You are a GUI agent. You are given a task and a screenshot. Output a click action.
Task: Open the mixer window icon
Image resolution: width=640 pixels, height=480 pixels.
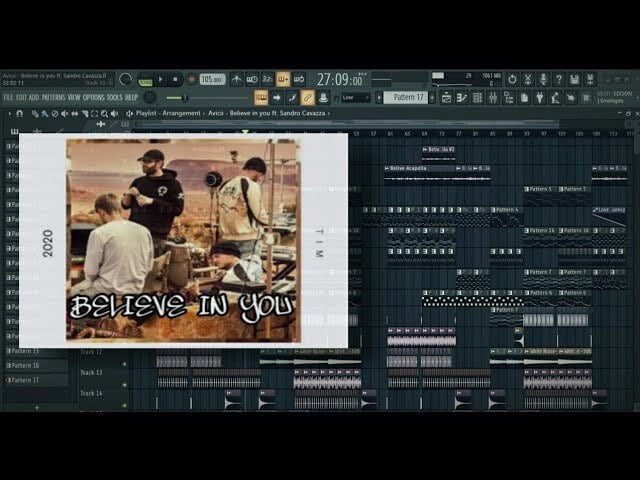point(493,98)
